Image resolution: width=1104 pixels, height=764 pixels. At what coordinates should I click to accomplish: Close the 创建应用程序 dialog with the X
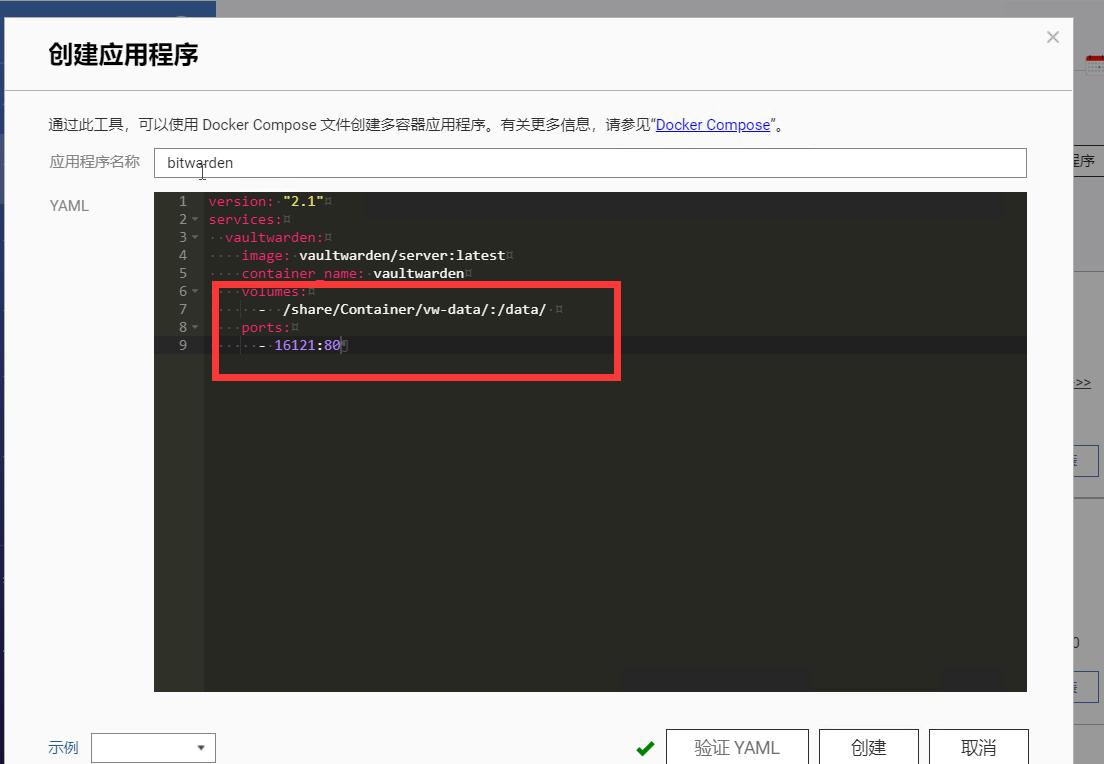click(1052, 37)
